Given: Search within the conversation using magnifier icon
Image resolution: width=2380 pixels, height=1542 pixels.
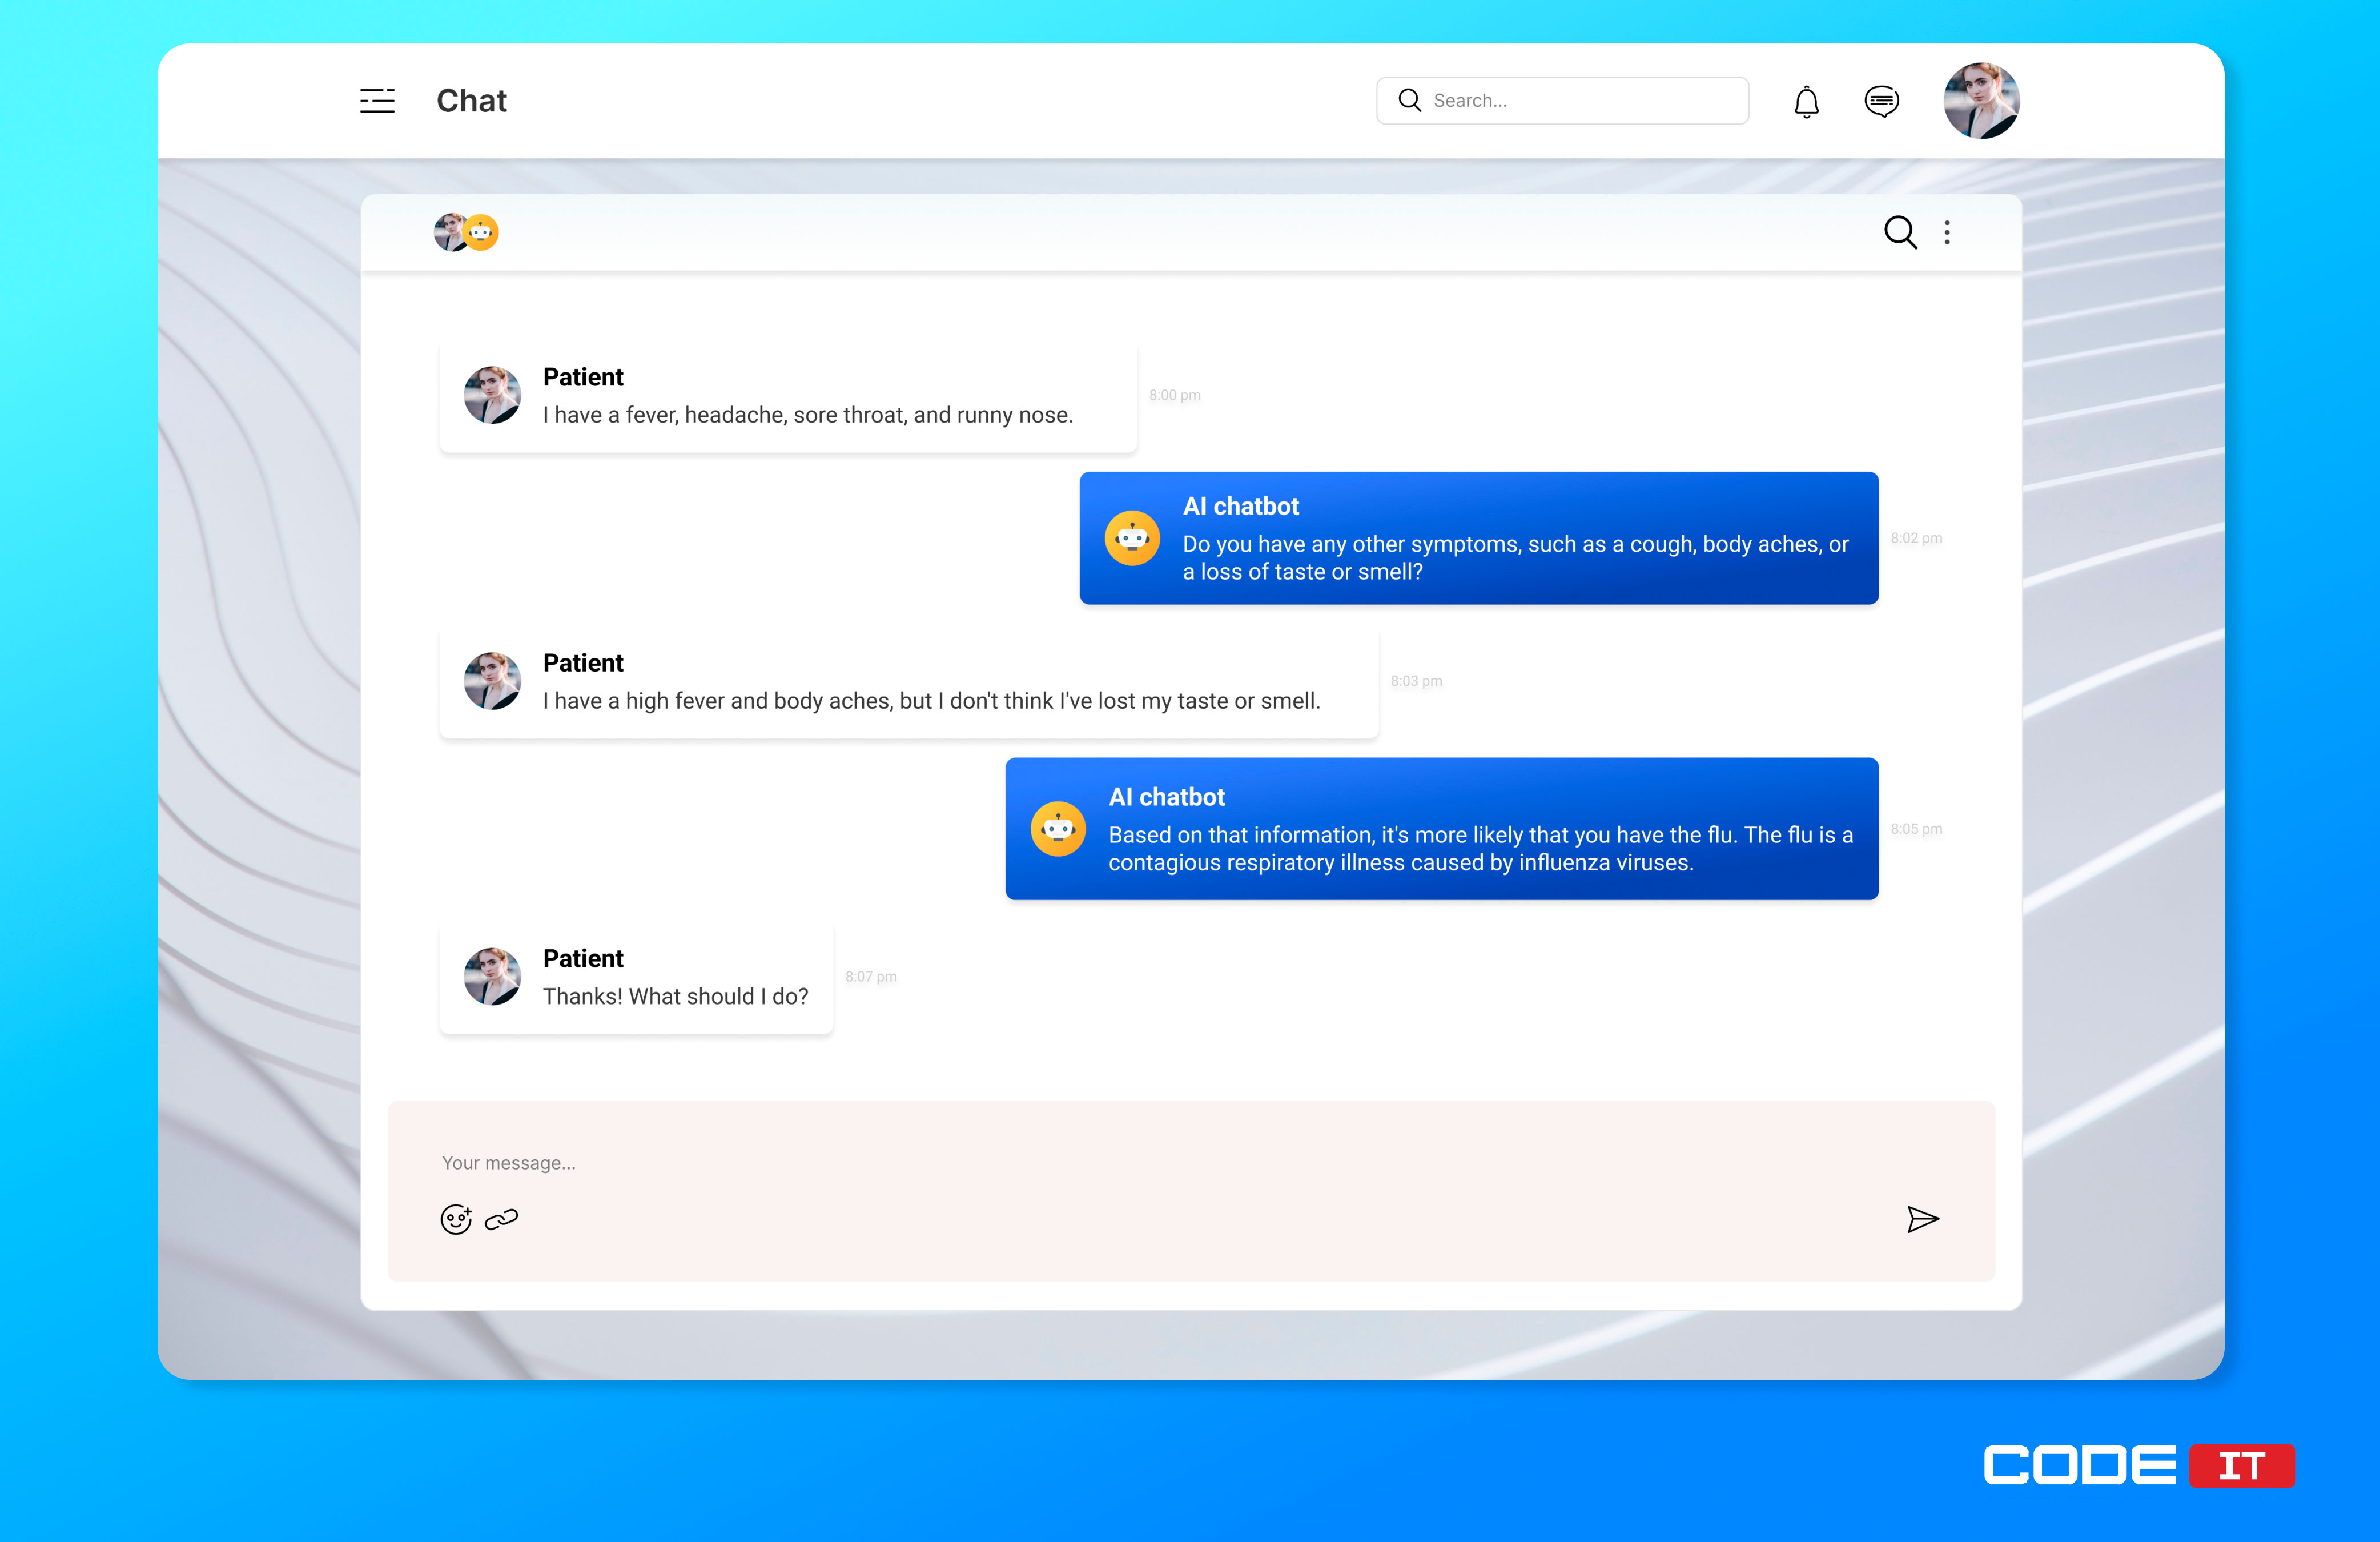Looking at the screenshot, I should tap(1900, 232).
